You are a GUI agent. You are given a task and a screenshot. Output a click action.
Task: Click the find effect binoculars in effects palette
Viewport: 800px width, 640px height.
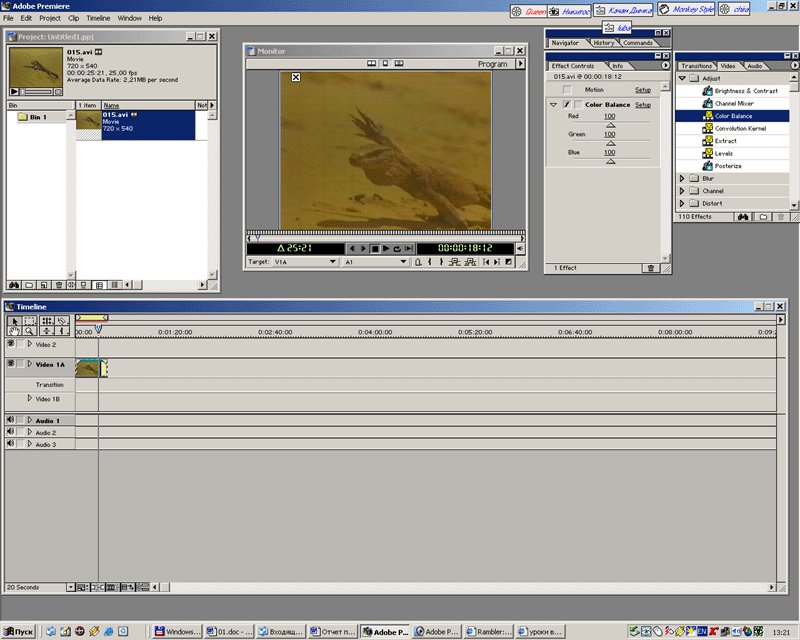click(x=744, y=216)
